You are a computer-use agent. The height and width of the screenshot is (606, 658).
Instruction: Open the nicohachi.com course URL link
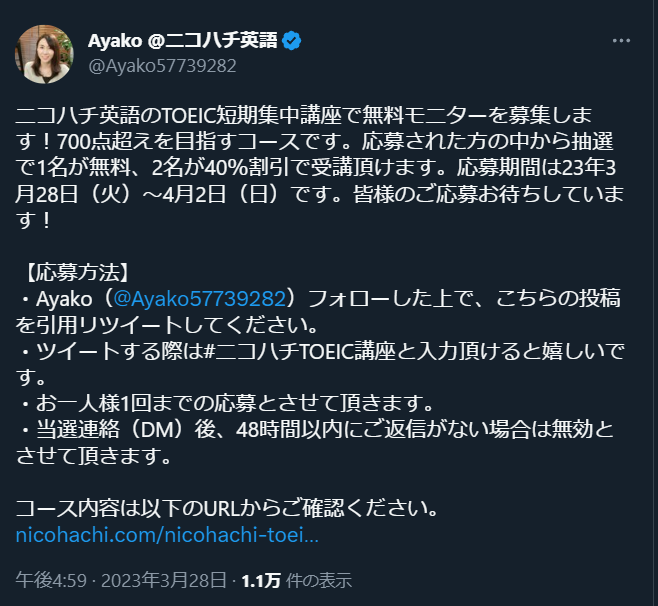point(168,535)
